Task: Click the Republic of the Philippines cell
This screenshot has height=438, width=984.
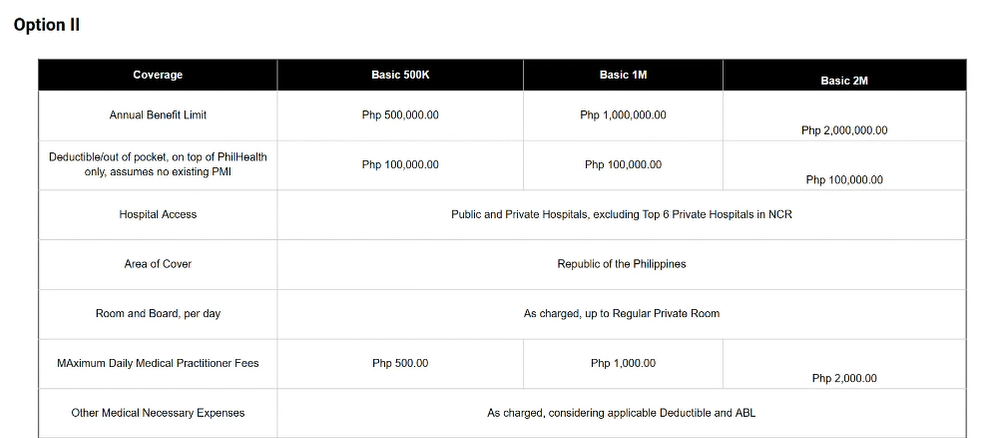Action: click(621, 264)
